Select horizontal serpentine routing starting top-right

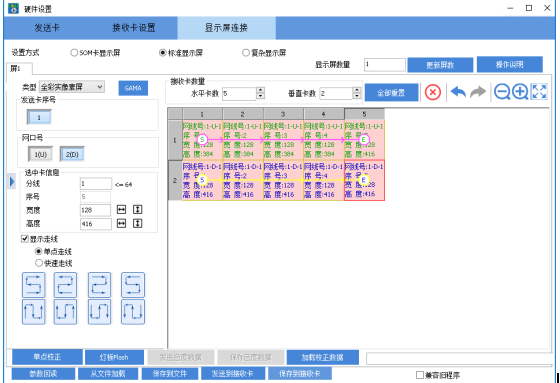pos(133,285)
